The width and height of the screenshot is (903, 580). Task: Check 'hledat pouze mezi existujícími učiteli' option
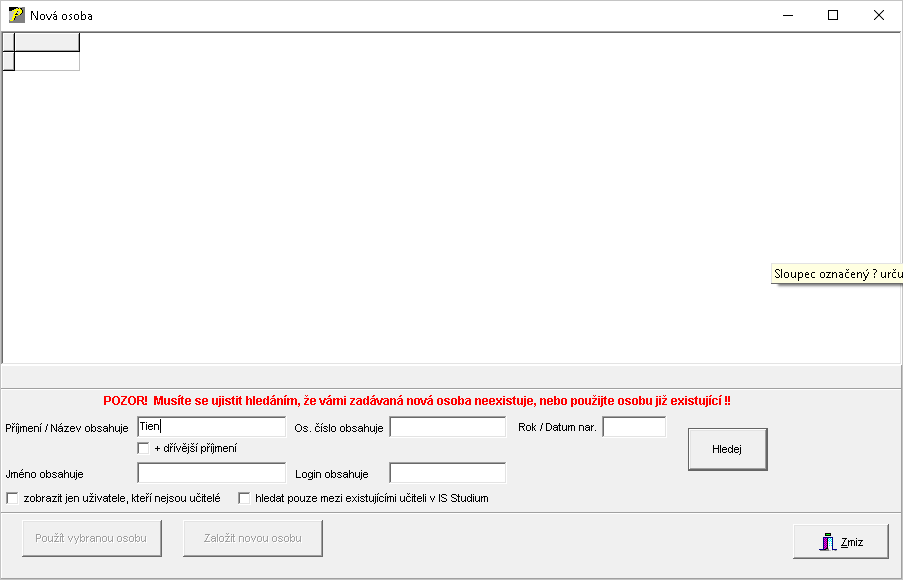[x=244, y=498]
